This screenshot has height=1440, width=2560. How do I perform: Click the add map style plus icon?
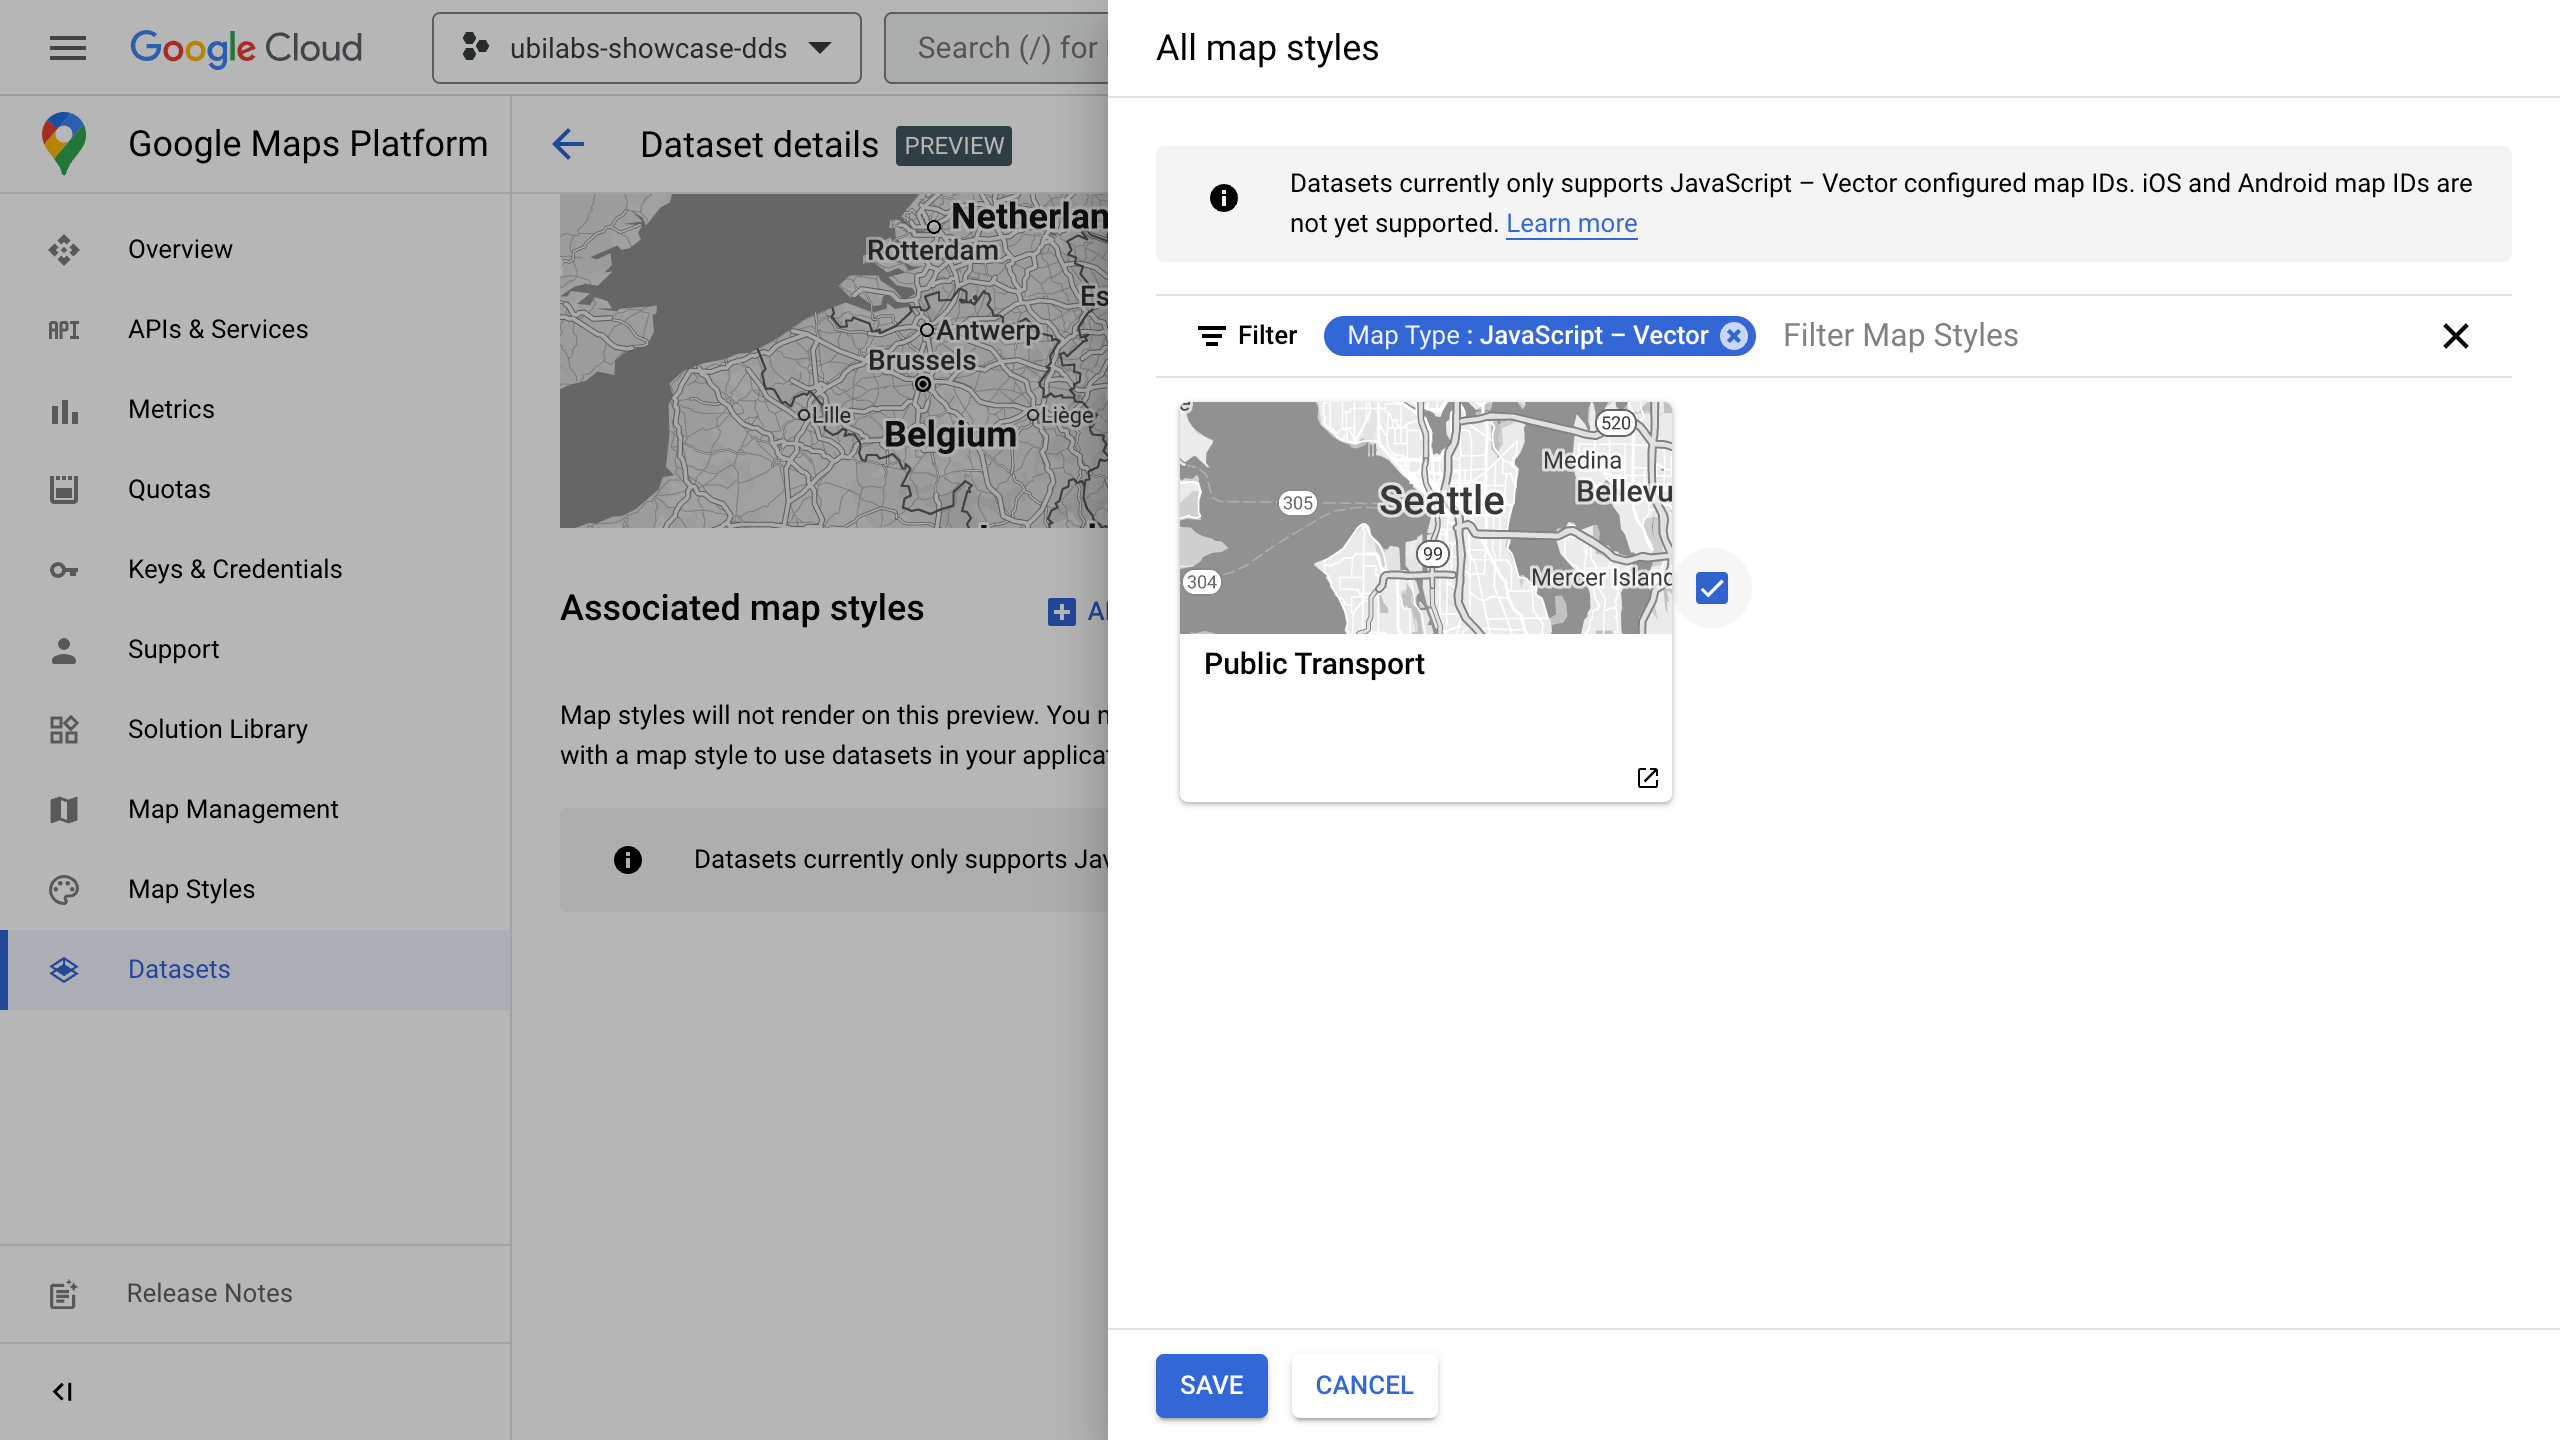pyautogui.click(x=1061, y=611)
